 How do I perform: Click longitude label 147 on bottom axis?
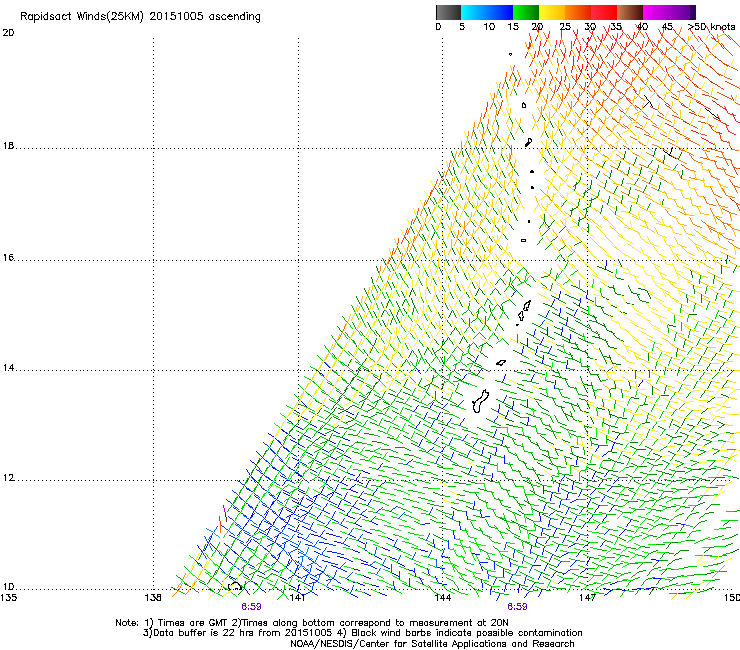click(587, 598)
